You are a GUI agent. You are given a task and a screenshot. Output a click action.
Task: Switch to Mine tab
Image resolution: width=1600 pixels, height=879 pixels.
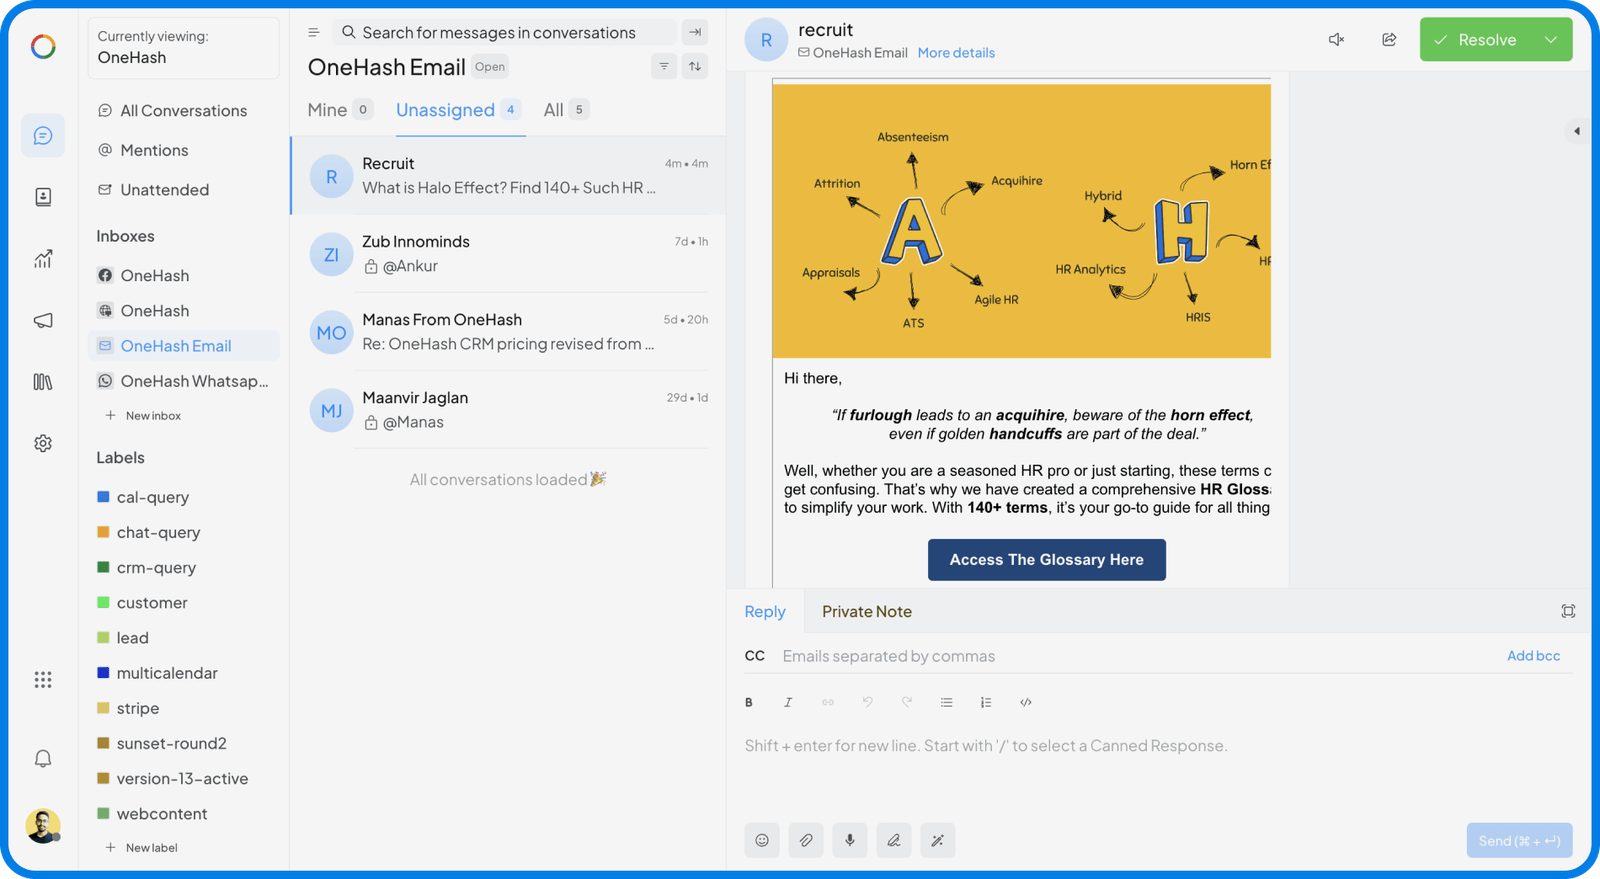340,110
